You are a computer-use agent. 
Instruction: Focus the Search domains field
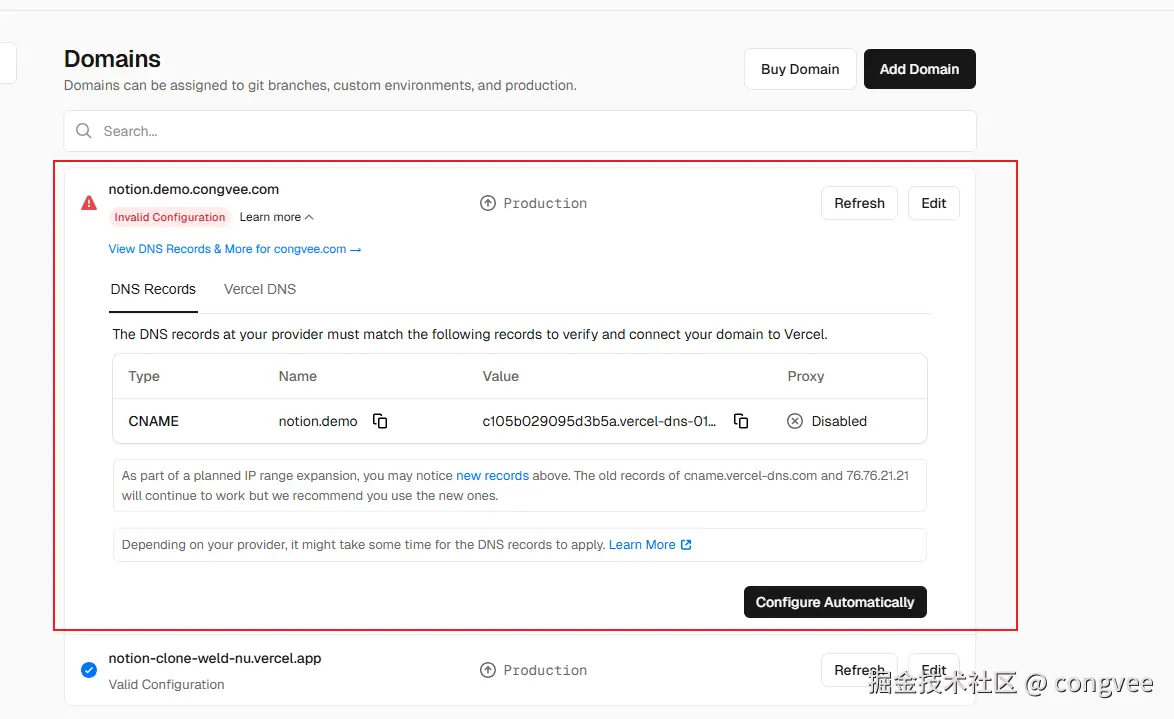click(520, 131)
